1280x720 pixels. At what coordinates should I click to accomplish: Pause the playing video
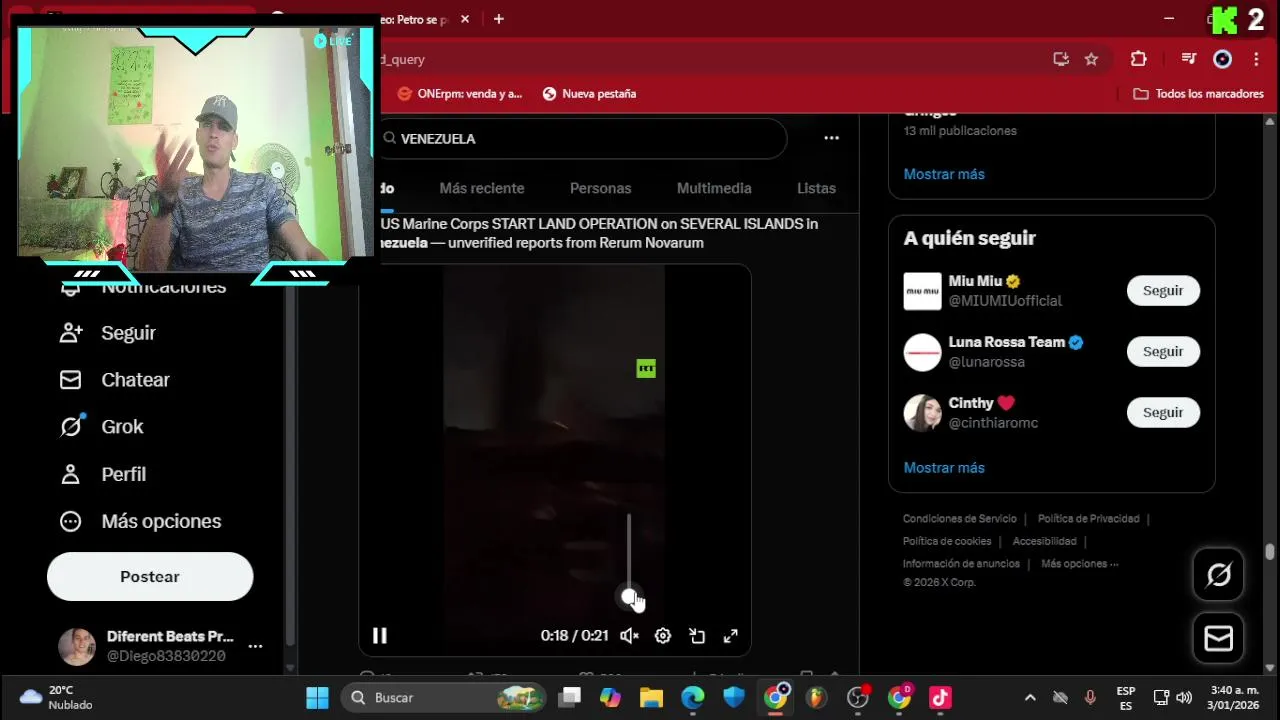pyautogui.click(x=379, y=635)
